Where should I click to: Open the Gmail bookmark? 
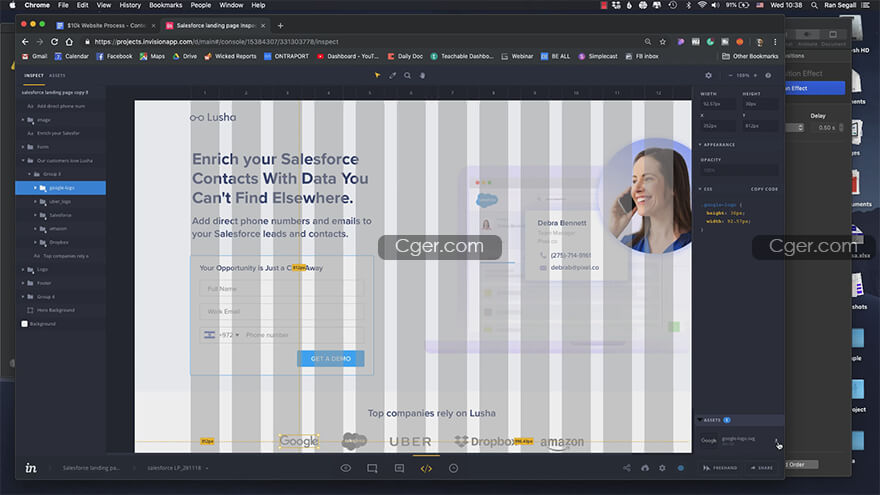point(34,56)
